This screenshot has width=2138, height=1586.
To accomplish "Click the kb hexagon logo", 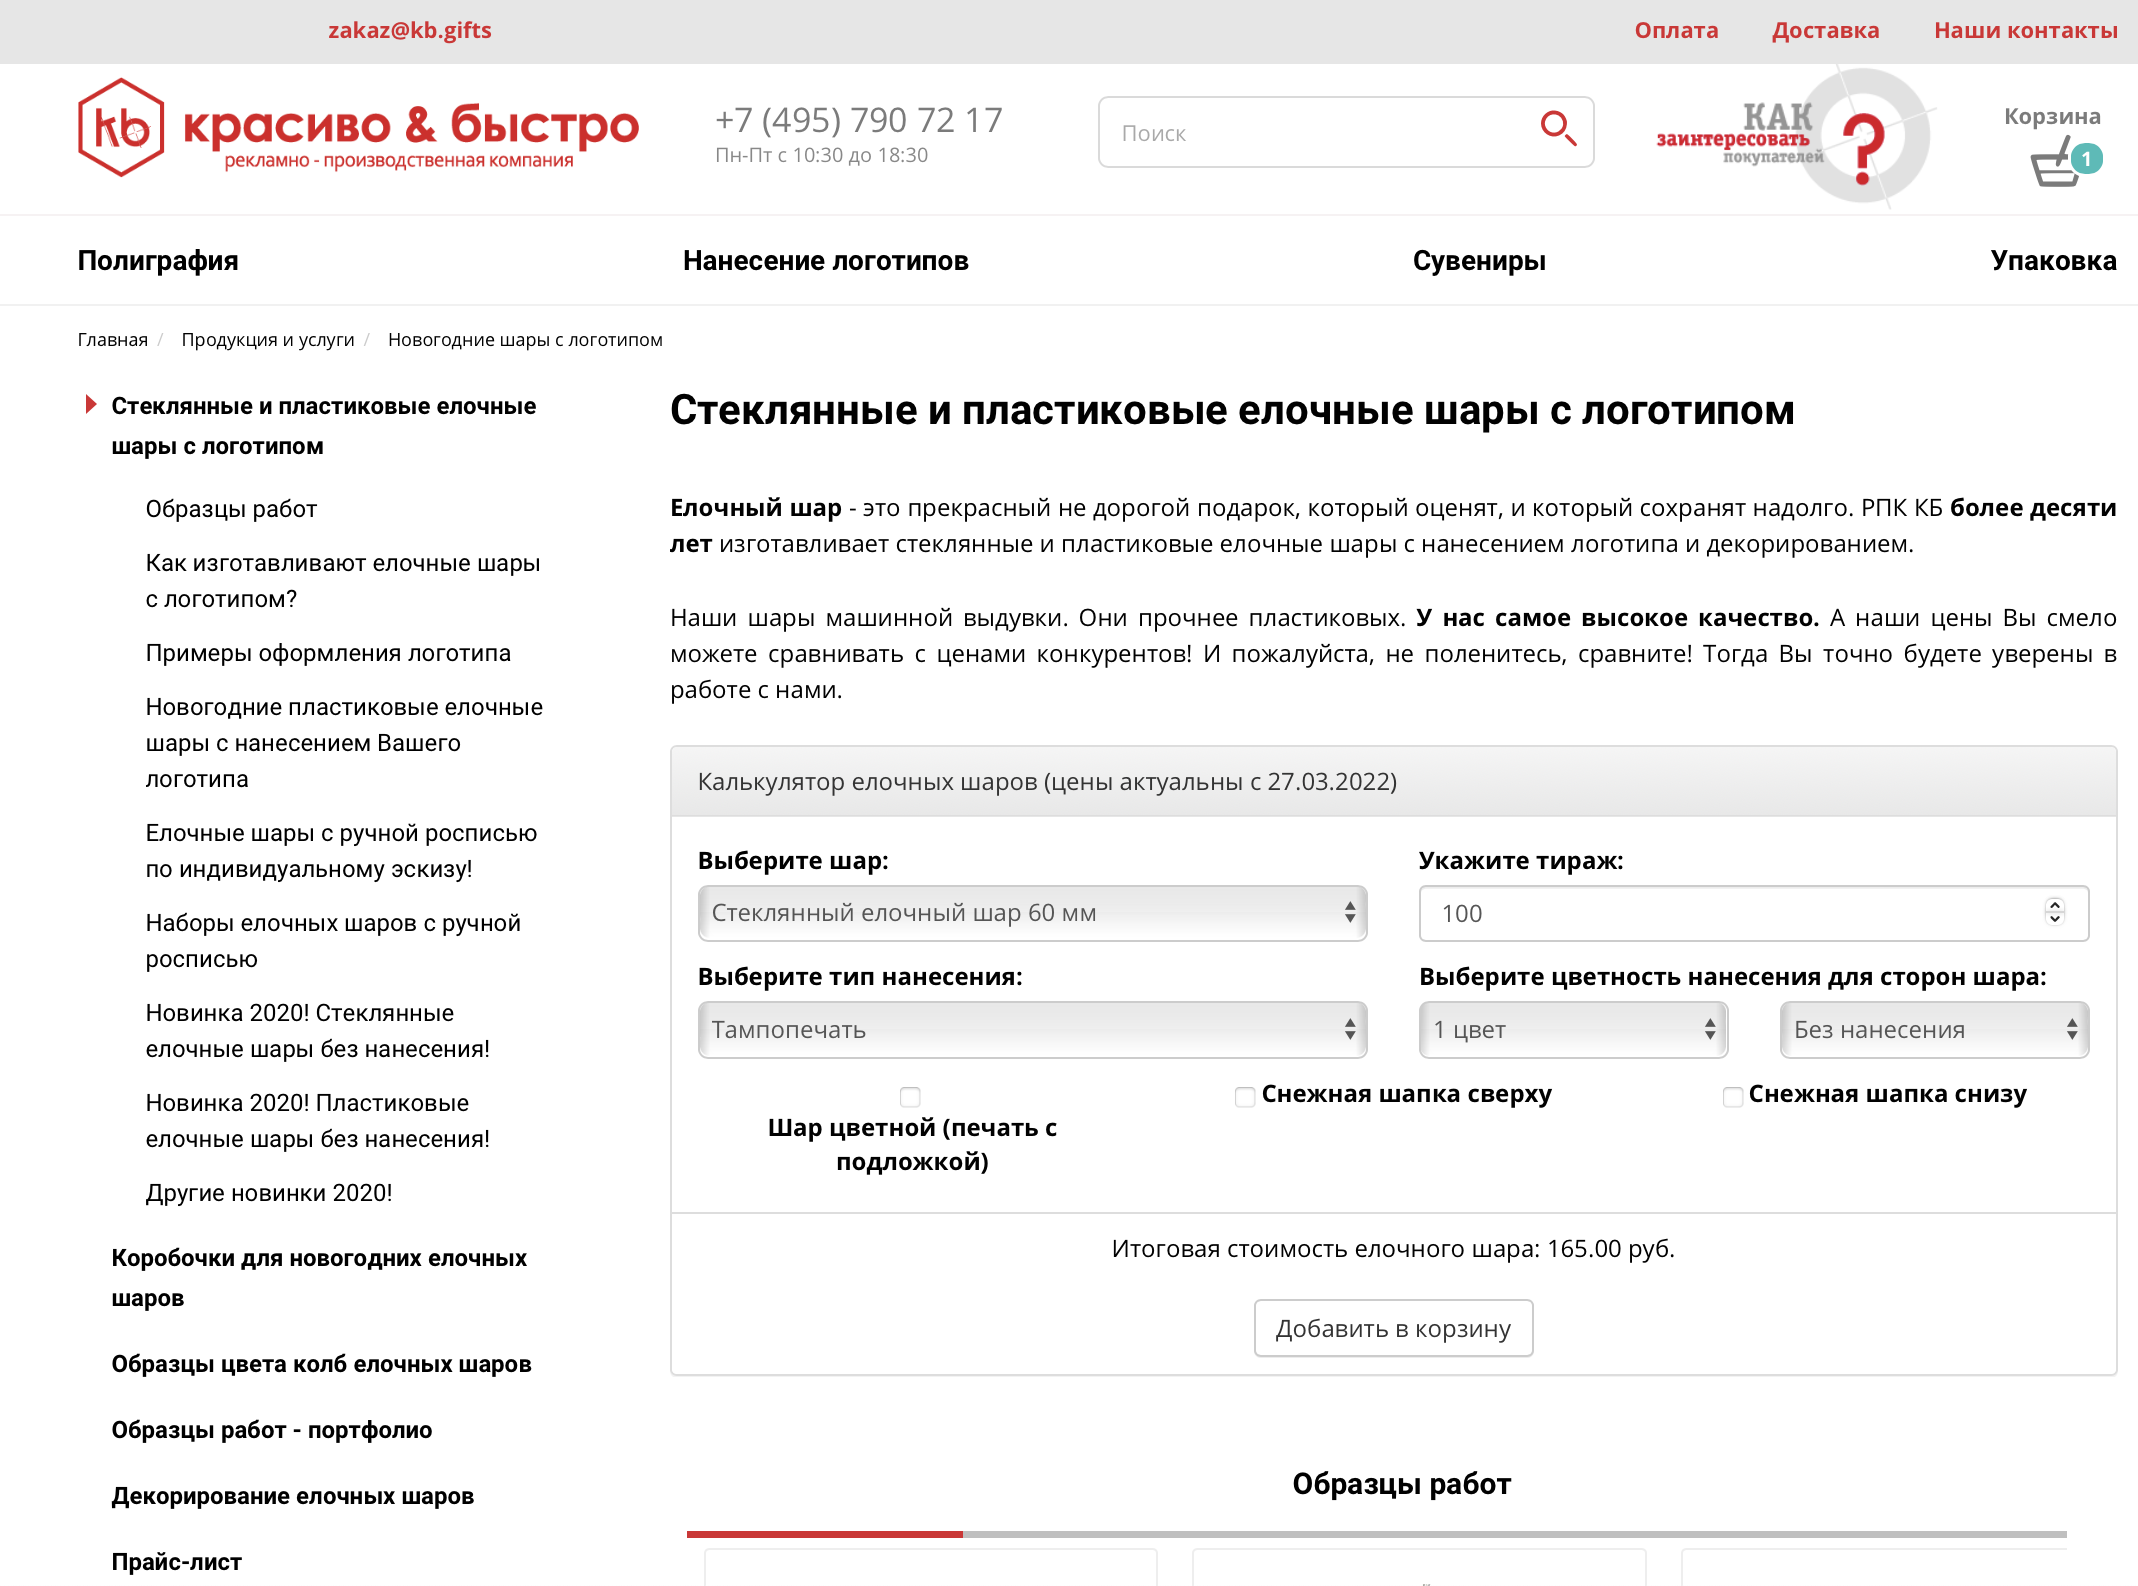I will tap(121, 128).
